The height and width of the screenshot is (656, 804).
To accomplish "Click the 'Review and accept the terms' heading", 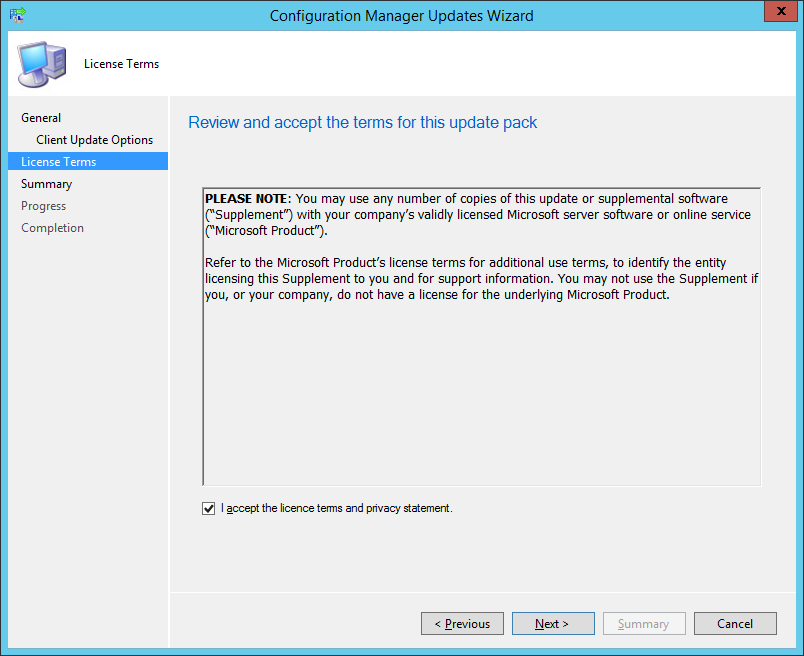I will pyautogui.click(x=363, y=123).
